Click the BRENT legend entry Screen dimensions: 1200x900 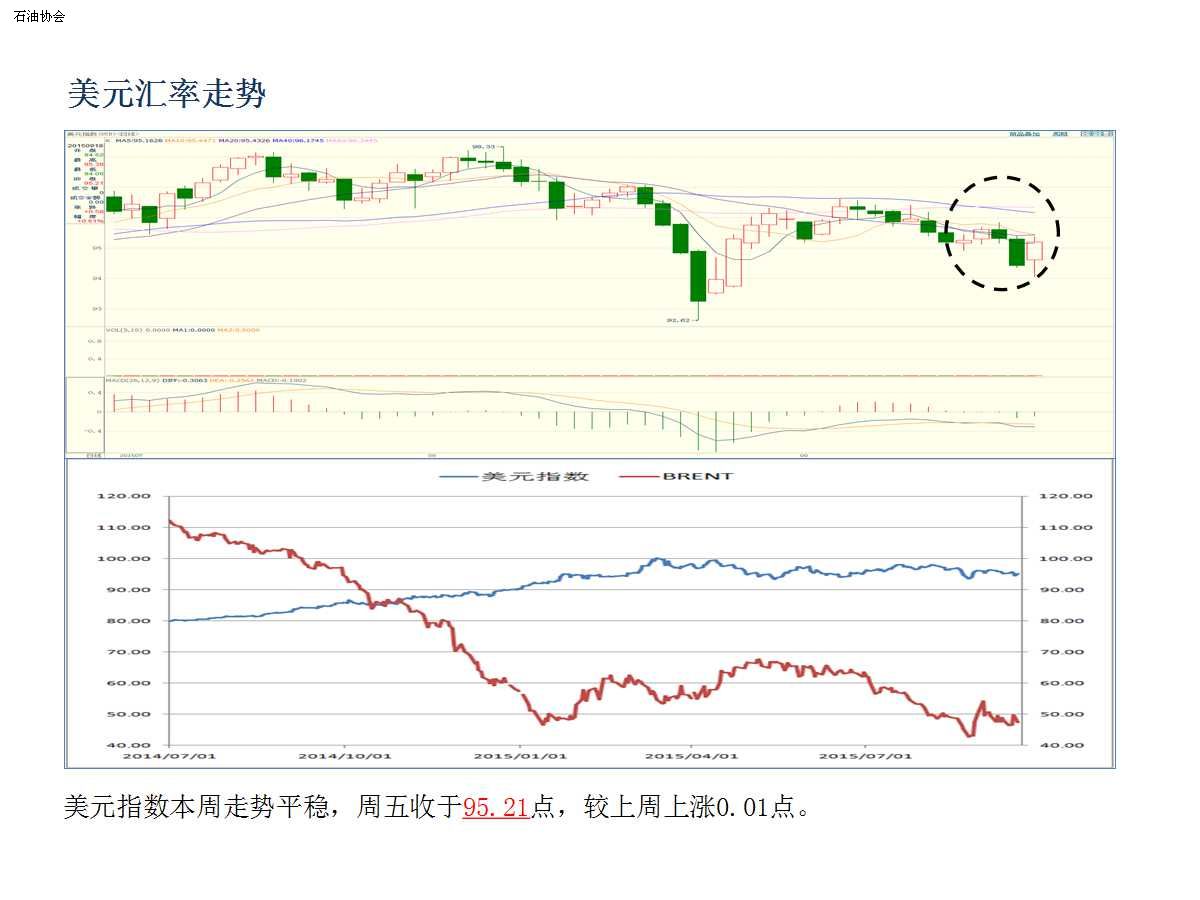click(x=676, y=476)
